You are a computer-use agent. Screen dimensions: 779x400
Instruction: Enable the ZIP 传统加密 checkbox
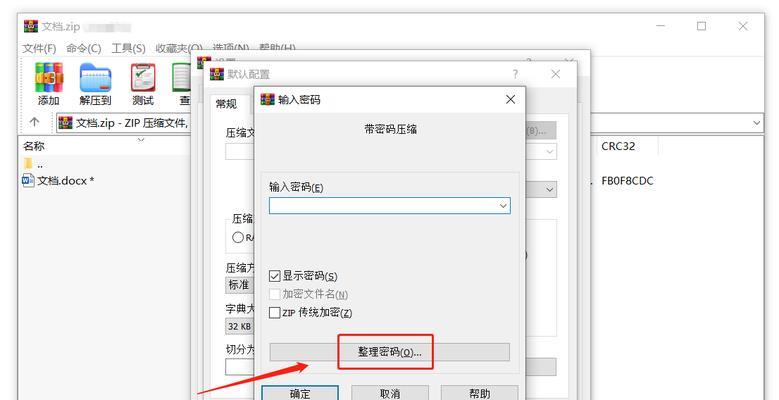coord(274,313)
